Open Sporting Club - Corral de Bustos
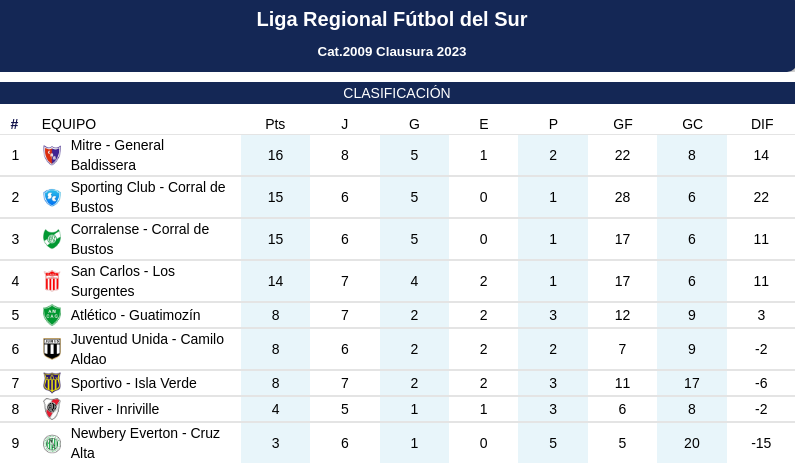This screenshot has width=795, height=463. 148,197
